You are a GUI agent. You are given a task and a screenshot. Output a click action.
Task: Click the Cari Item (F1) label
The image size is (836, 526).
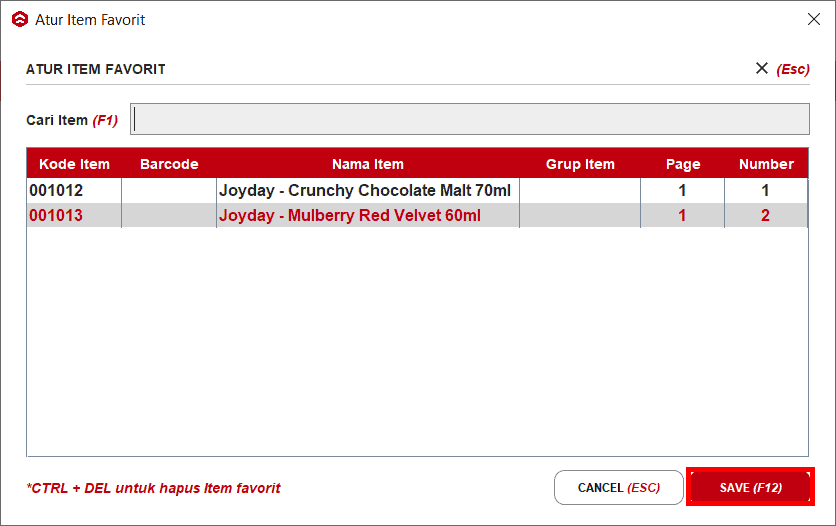pyautogui.click(x=72, y=120)
